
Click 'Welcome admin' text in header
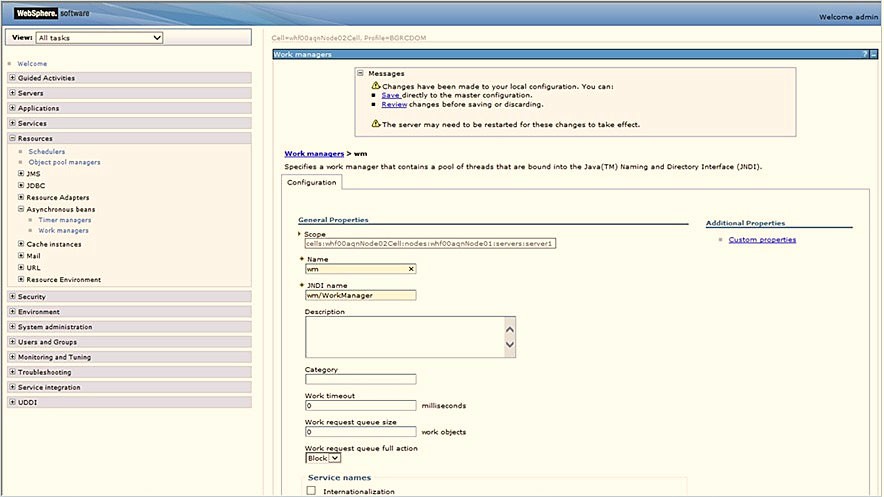[x=848, y=17]
